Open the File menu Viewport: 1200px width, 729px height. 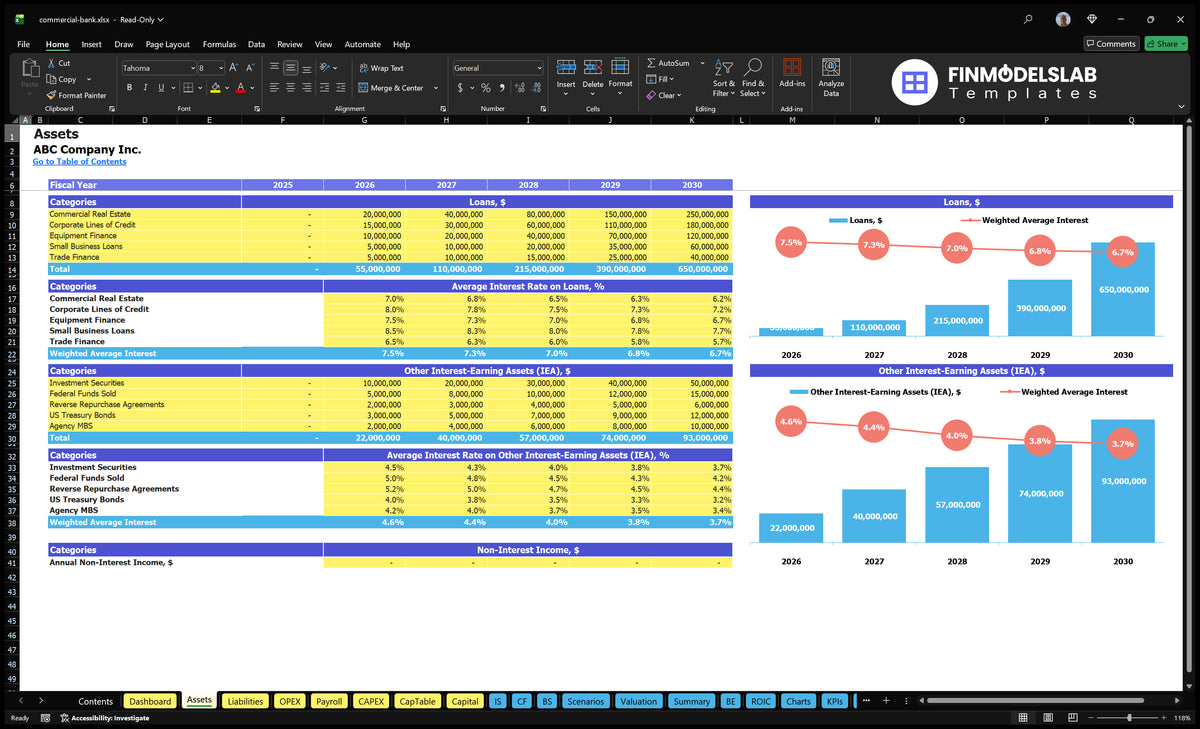tap(23, 44)
